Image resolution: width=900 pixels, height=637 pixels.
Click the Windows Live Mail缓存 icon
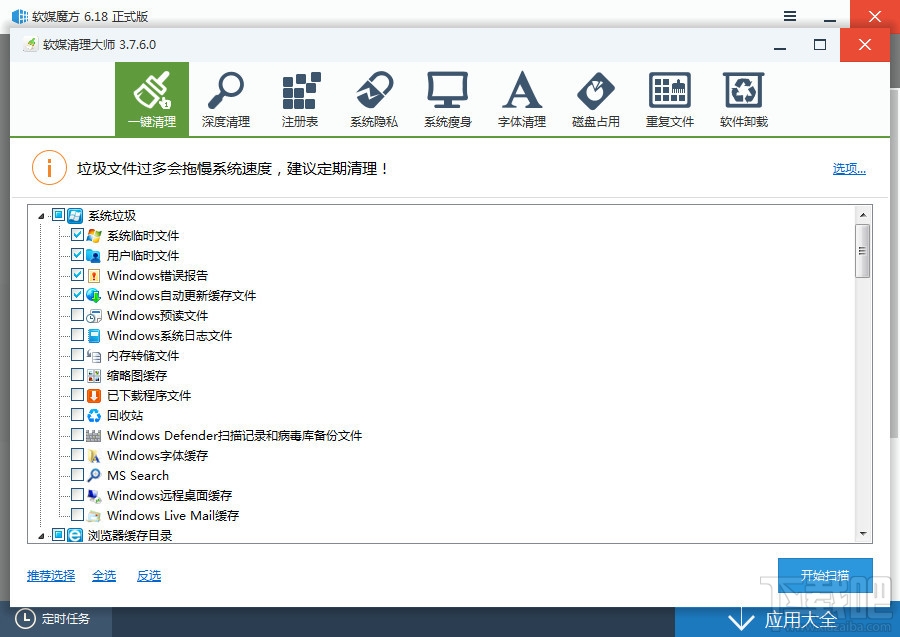tap(94, 515)
